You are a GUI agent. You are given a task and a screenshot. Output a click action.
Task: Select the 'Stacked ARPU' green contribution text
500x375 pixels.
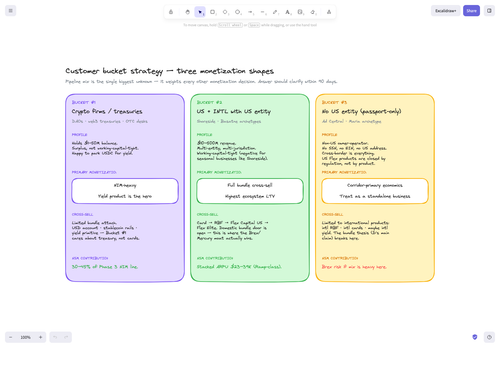[239, 267]
